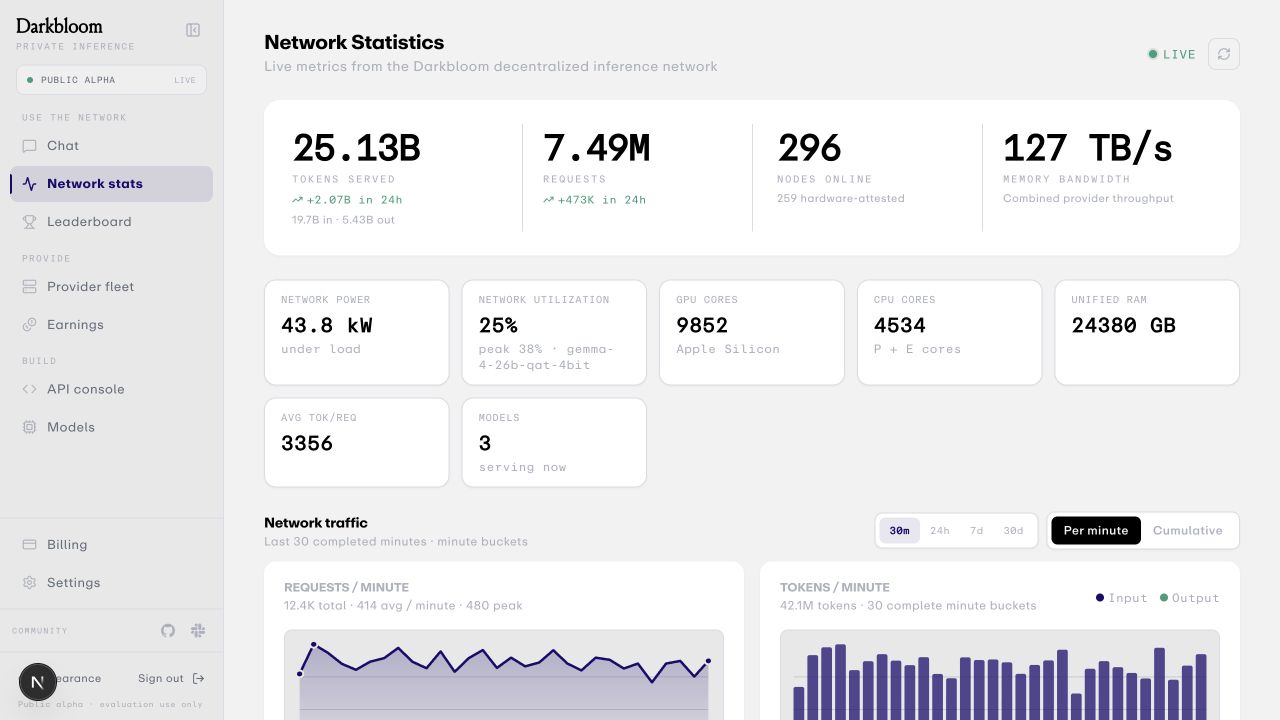The height and width of the screenshot is (720, 1280).
Task: Switch traffic range to 7d
Action: 977,531
